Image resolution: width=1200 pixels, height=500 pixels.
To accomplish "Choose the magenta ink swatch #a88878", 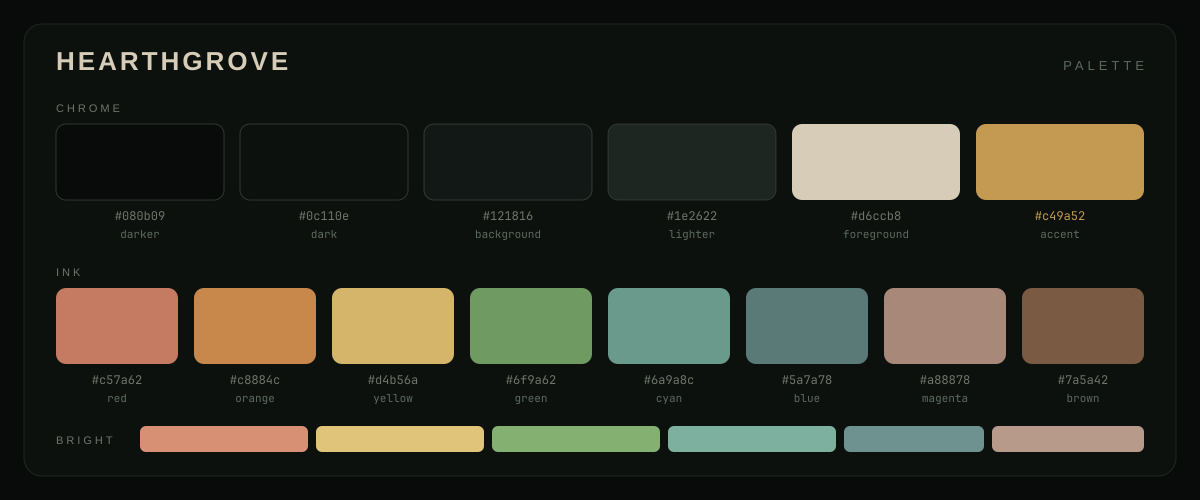I will click(945, 326).
